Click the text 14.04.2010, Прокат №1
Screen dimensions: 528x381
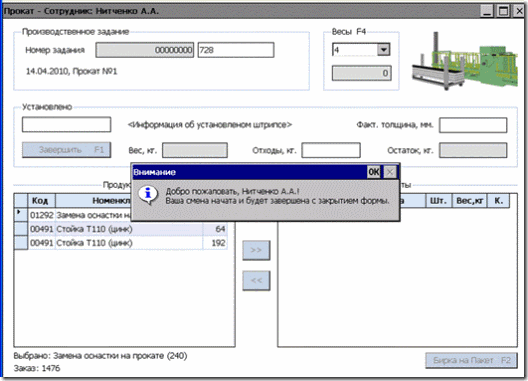pyautogui.click(x=72, y=71)
